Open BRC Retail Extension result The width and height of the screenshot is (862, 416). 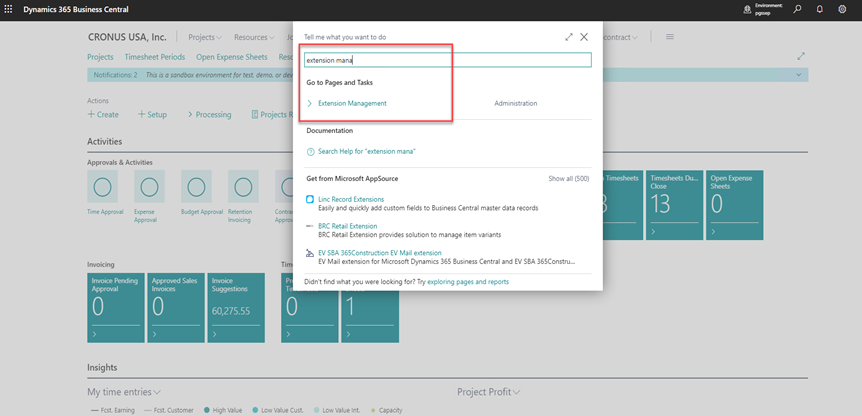[x=347, y=226]
